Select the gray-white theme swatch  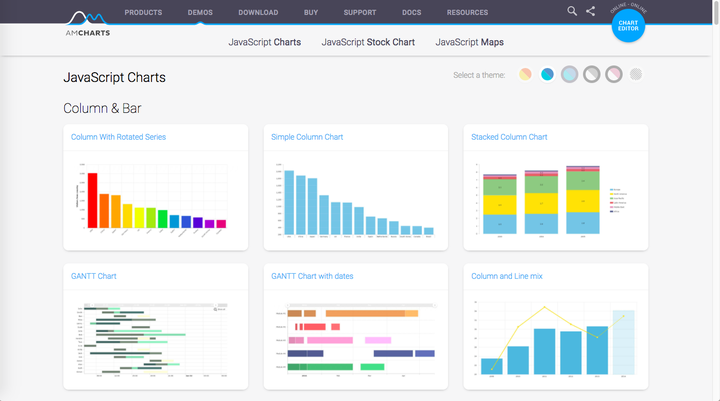(x=591, y=74)
